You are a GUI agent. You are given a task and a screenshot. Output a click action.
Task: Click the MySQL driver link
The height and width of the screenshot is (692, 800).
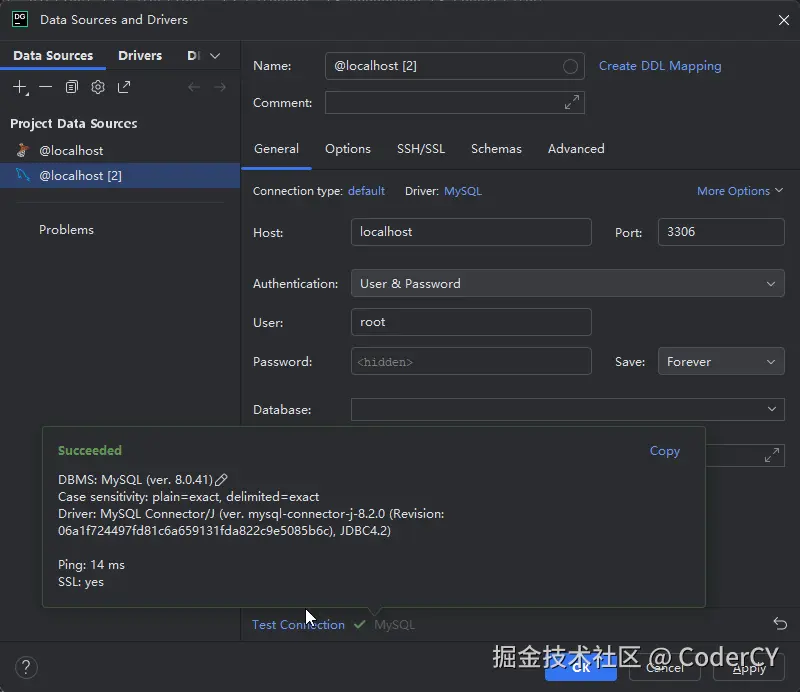[463, 191]
